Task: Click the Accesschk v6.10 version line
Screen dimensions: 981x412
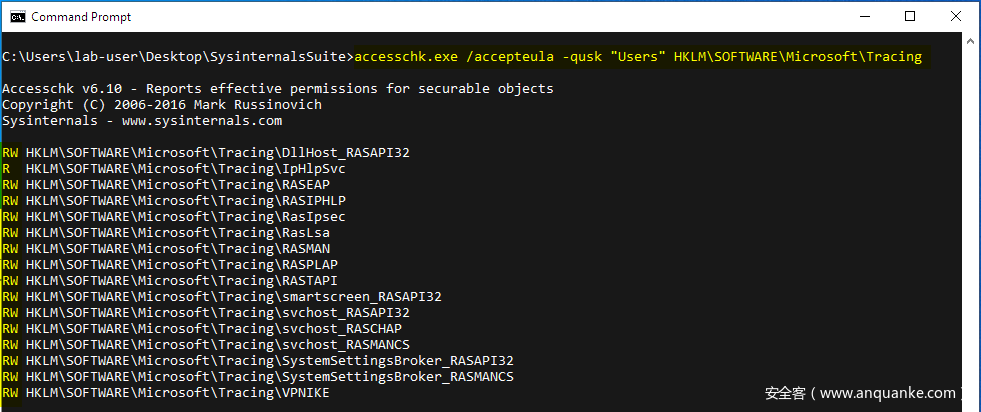Action: tap(277, 89)
